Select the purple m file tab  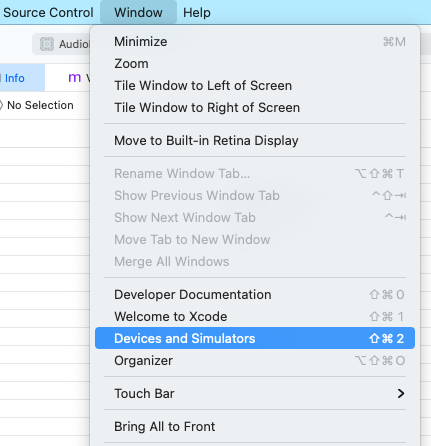[x=75, y=77]
